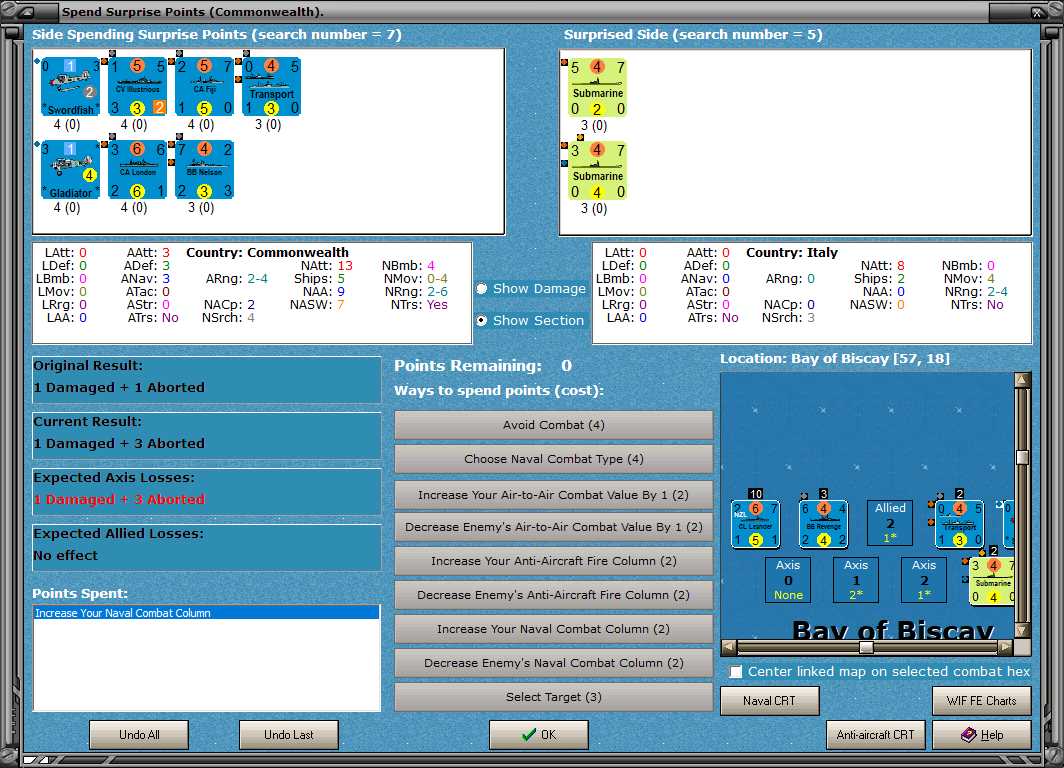The height and width of the screenshot is (768, 1064).
Task: Open Help
Action: click(982, 735)
